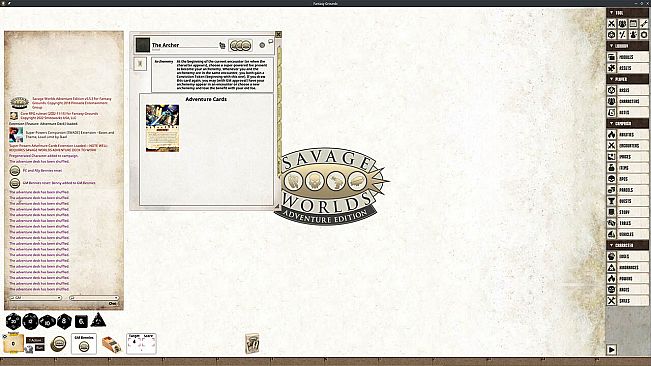651x366 pixels.
Task: Click the link icon beside The Archer
Action: (222, 45)
